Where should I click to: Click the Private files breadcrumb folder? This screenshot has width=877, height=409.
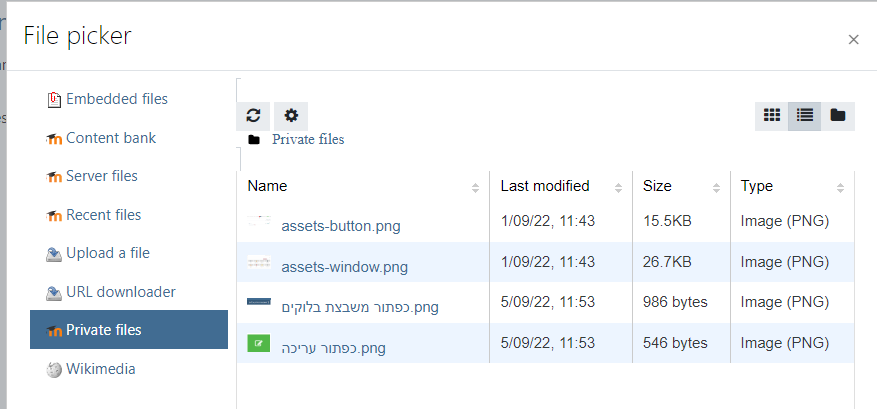pos(307,139)
